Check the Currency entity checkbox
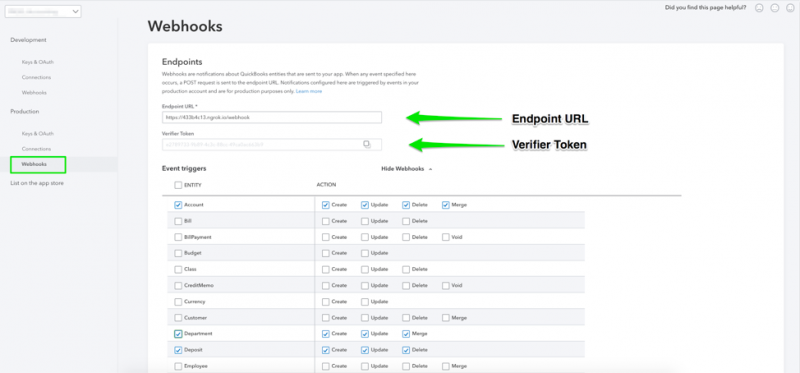Image resolution: width=800 pixels, height=373 pixels. (x=178, y=302)
